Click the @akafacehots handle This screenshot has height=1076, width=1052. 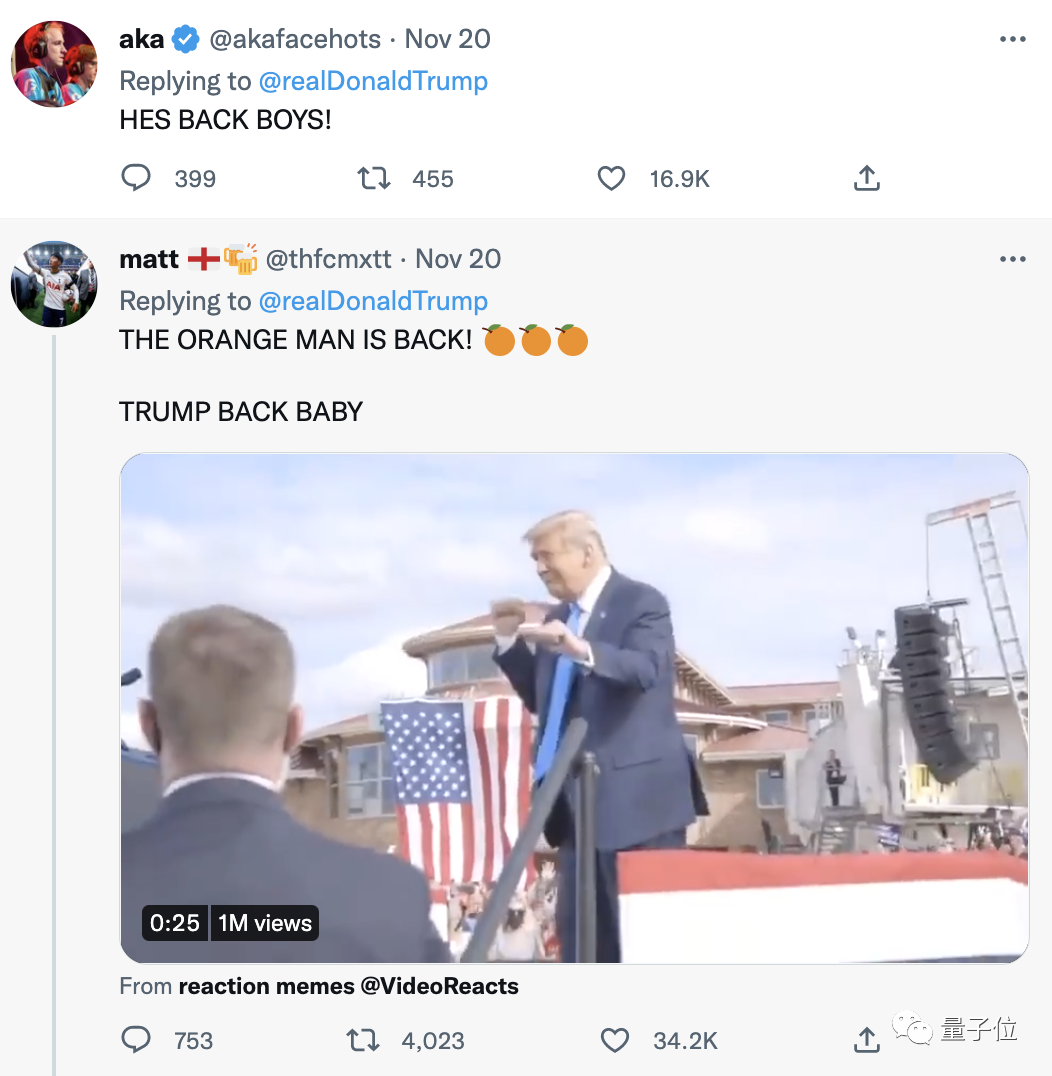pos(295,39)
